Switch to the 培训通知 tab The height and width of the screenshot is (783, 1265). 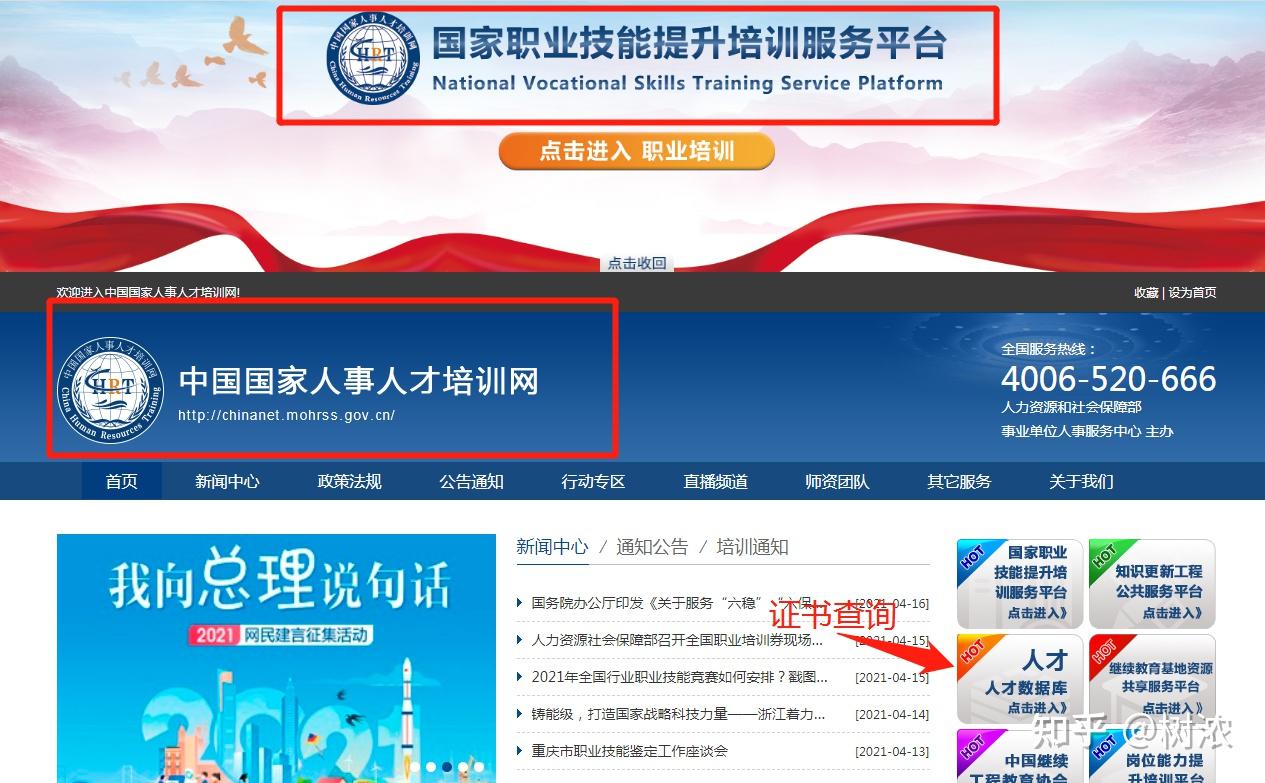pyautogui.click(x=752, y=547)
